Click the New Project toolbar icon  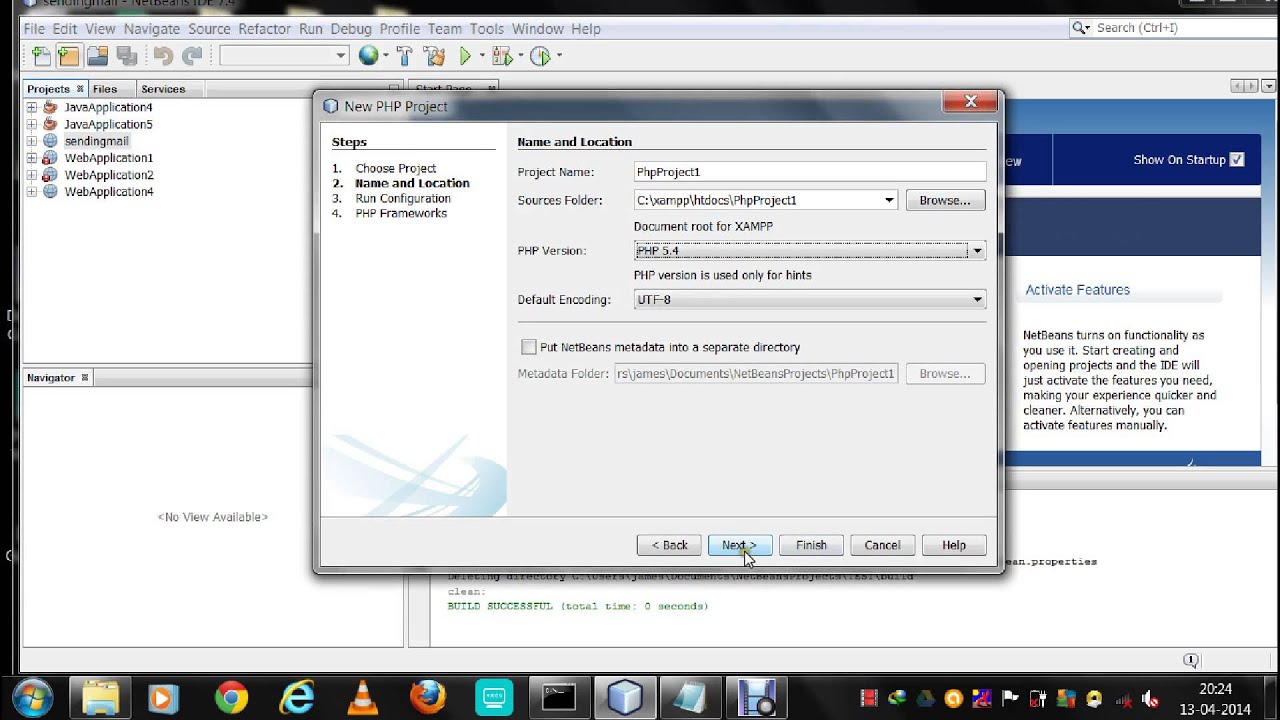tap(69, 56)
